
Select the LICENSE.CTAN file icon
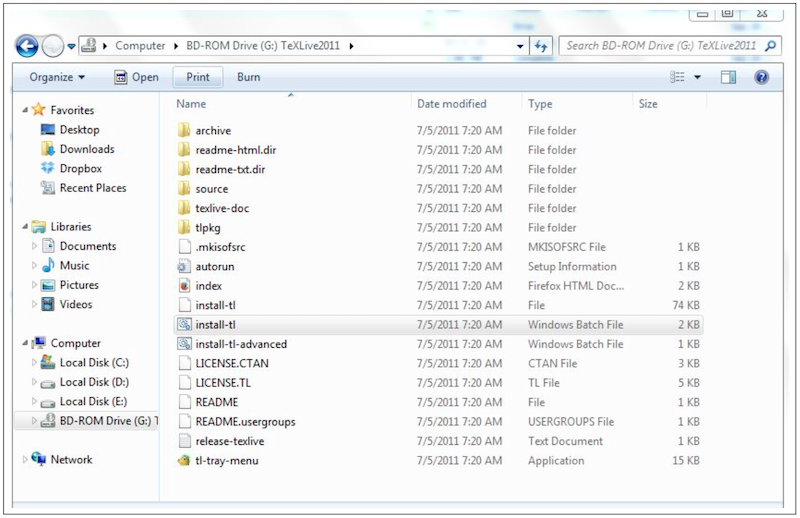184,363
